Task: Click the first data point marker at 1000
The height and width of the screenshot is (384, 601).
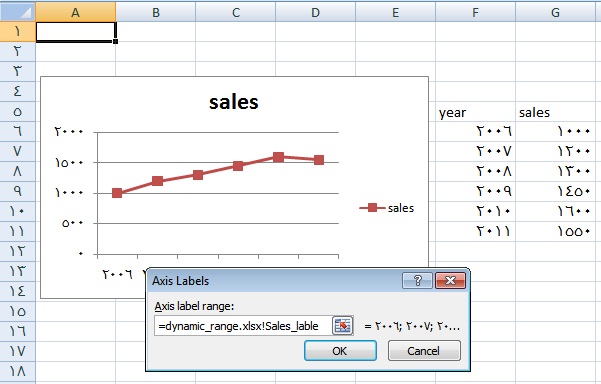Action: (117, 193)
